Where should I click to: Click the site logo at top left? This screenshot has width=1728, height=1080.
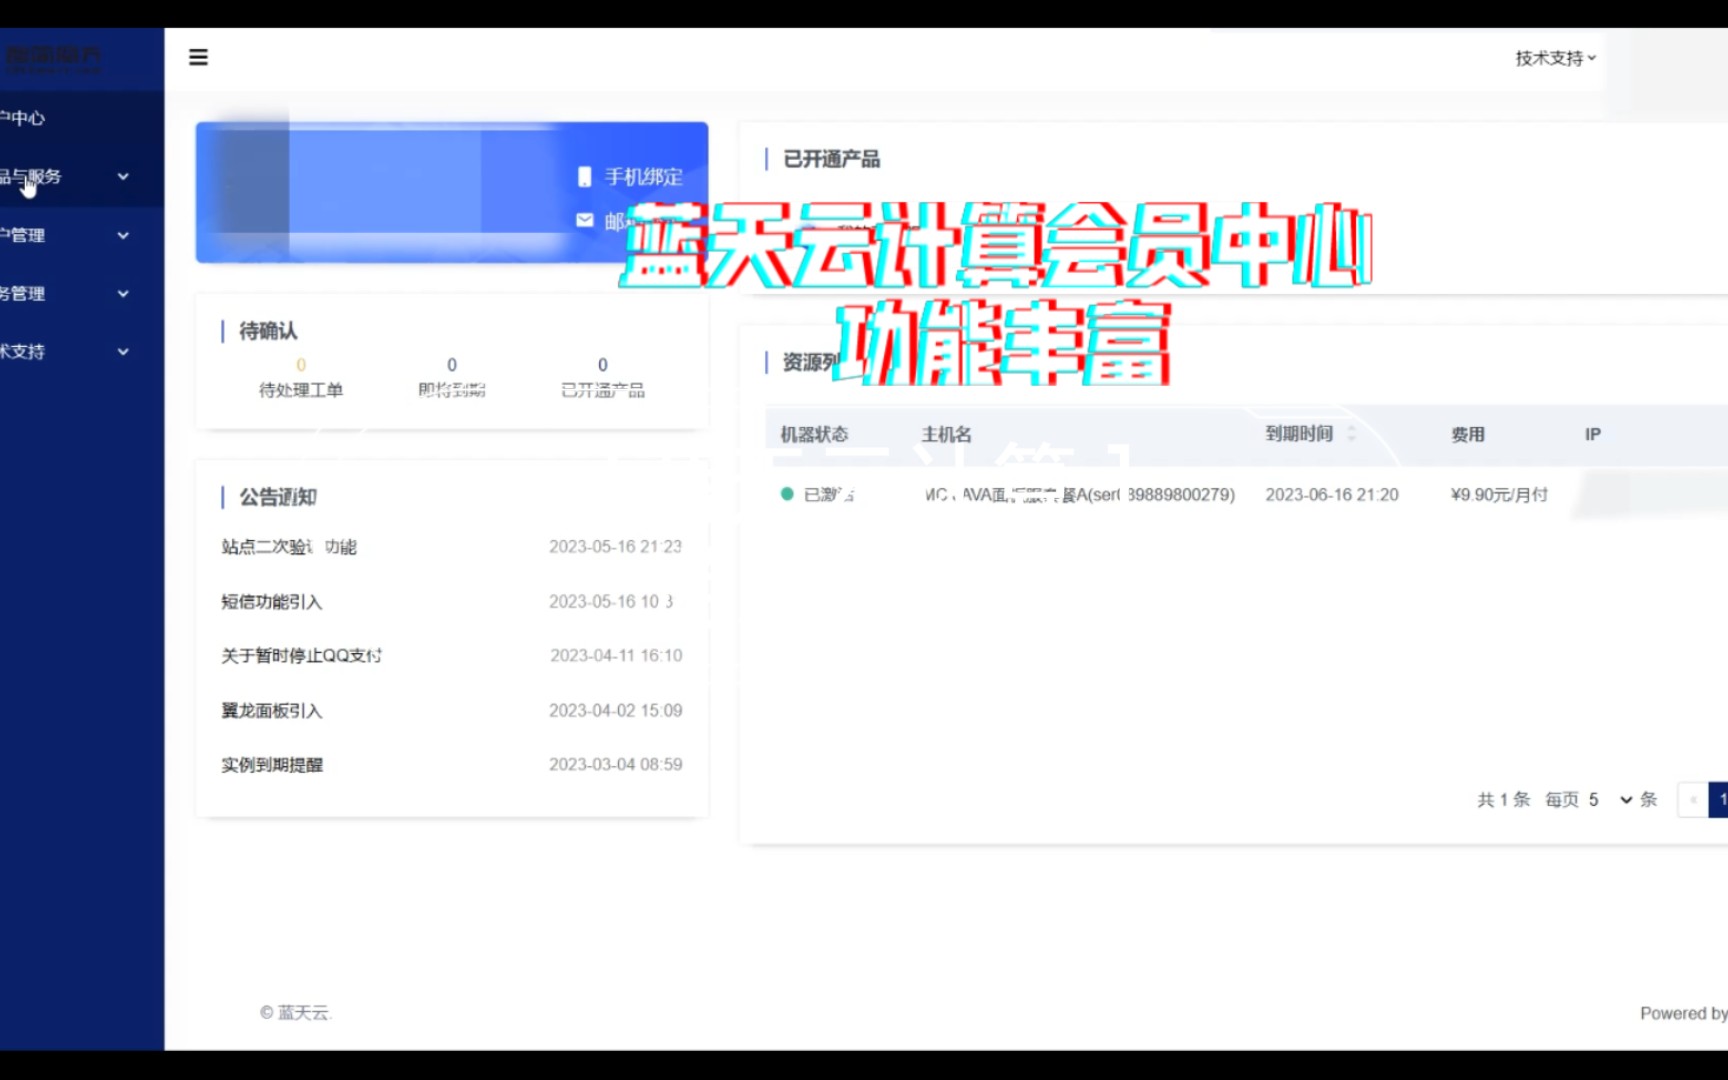pyautogui.click(x=52, y=58)
